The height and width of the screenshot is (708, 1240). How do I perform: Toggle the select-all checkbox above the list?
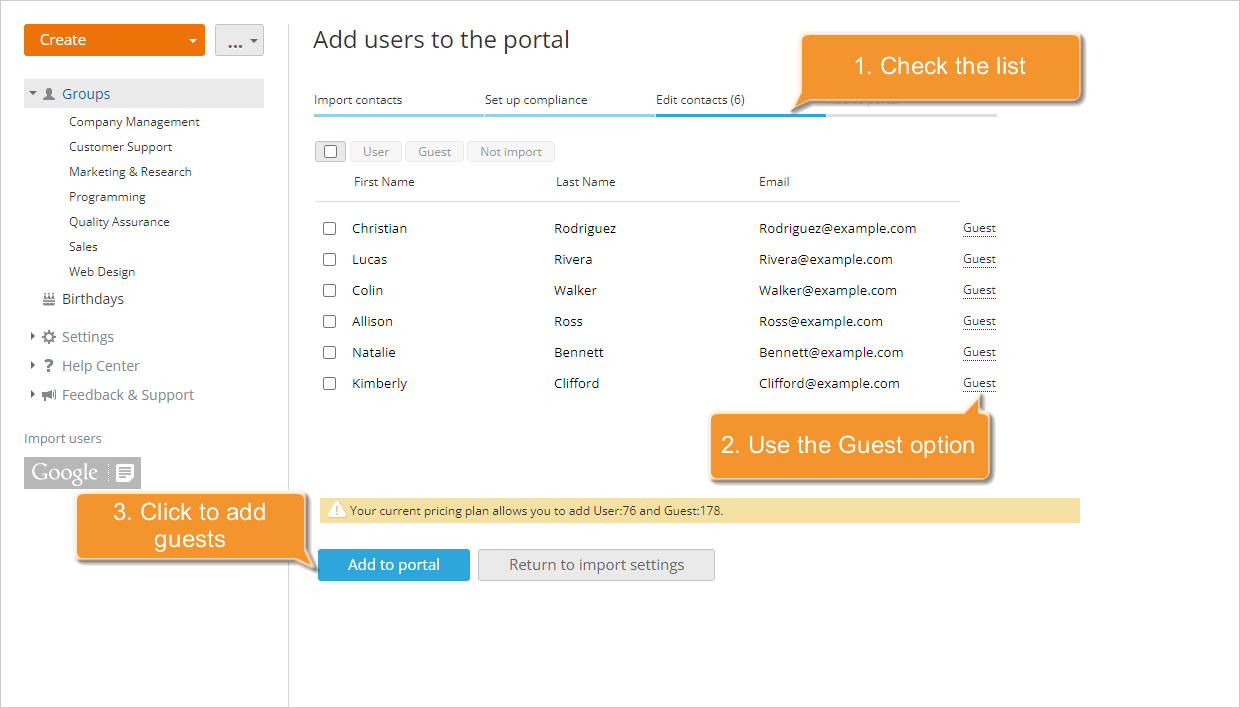330,152
